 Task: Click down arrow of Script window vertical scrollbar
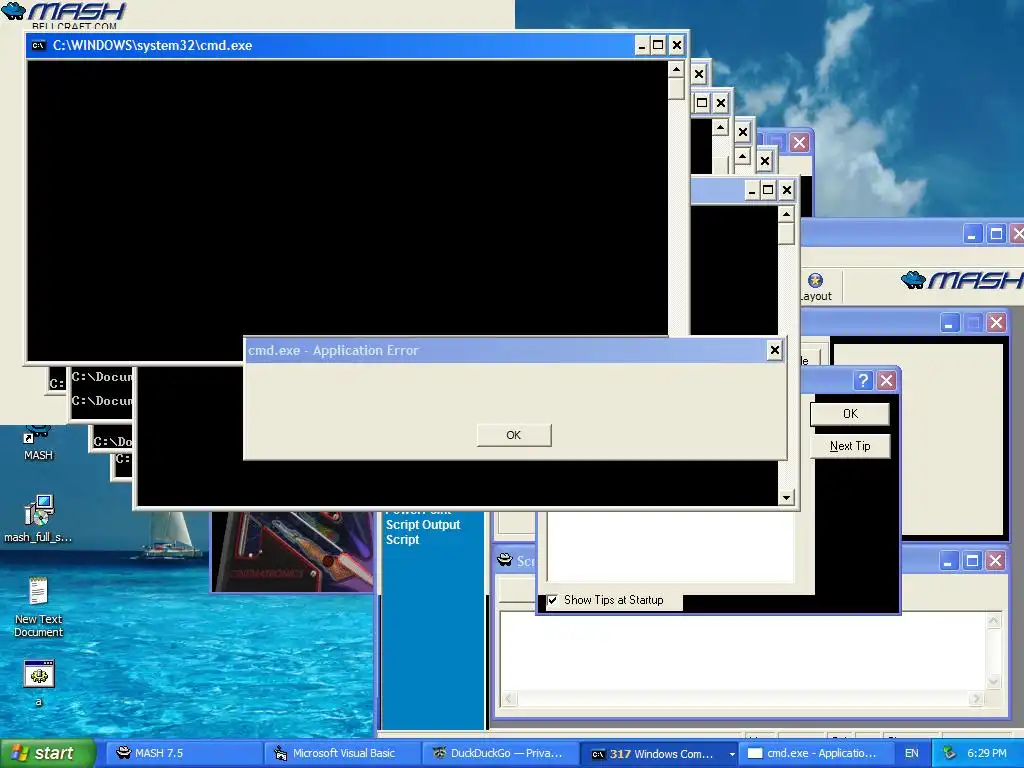pyautogui.click(x=994, y=682)
